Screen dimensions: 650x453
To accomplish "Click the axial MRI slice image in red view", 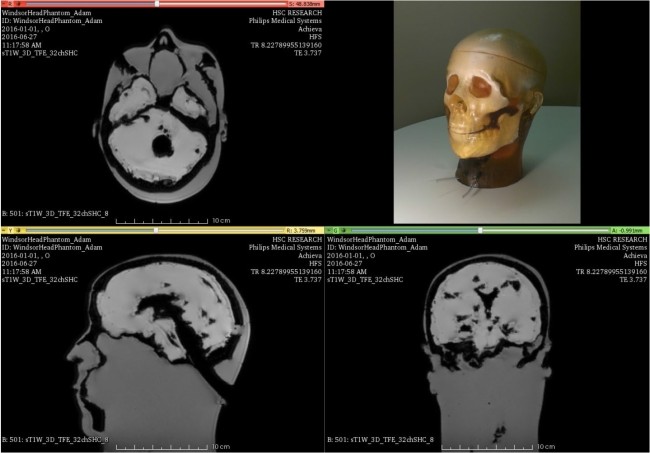I will 161,116.
